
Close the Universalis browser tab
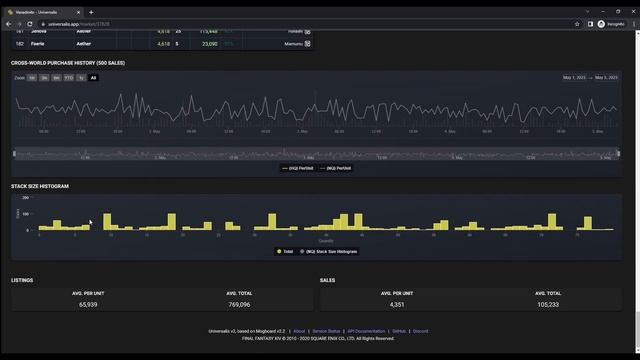[x=78, y=12]
